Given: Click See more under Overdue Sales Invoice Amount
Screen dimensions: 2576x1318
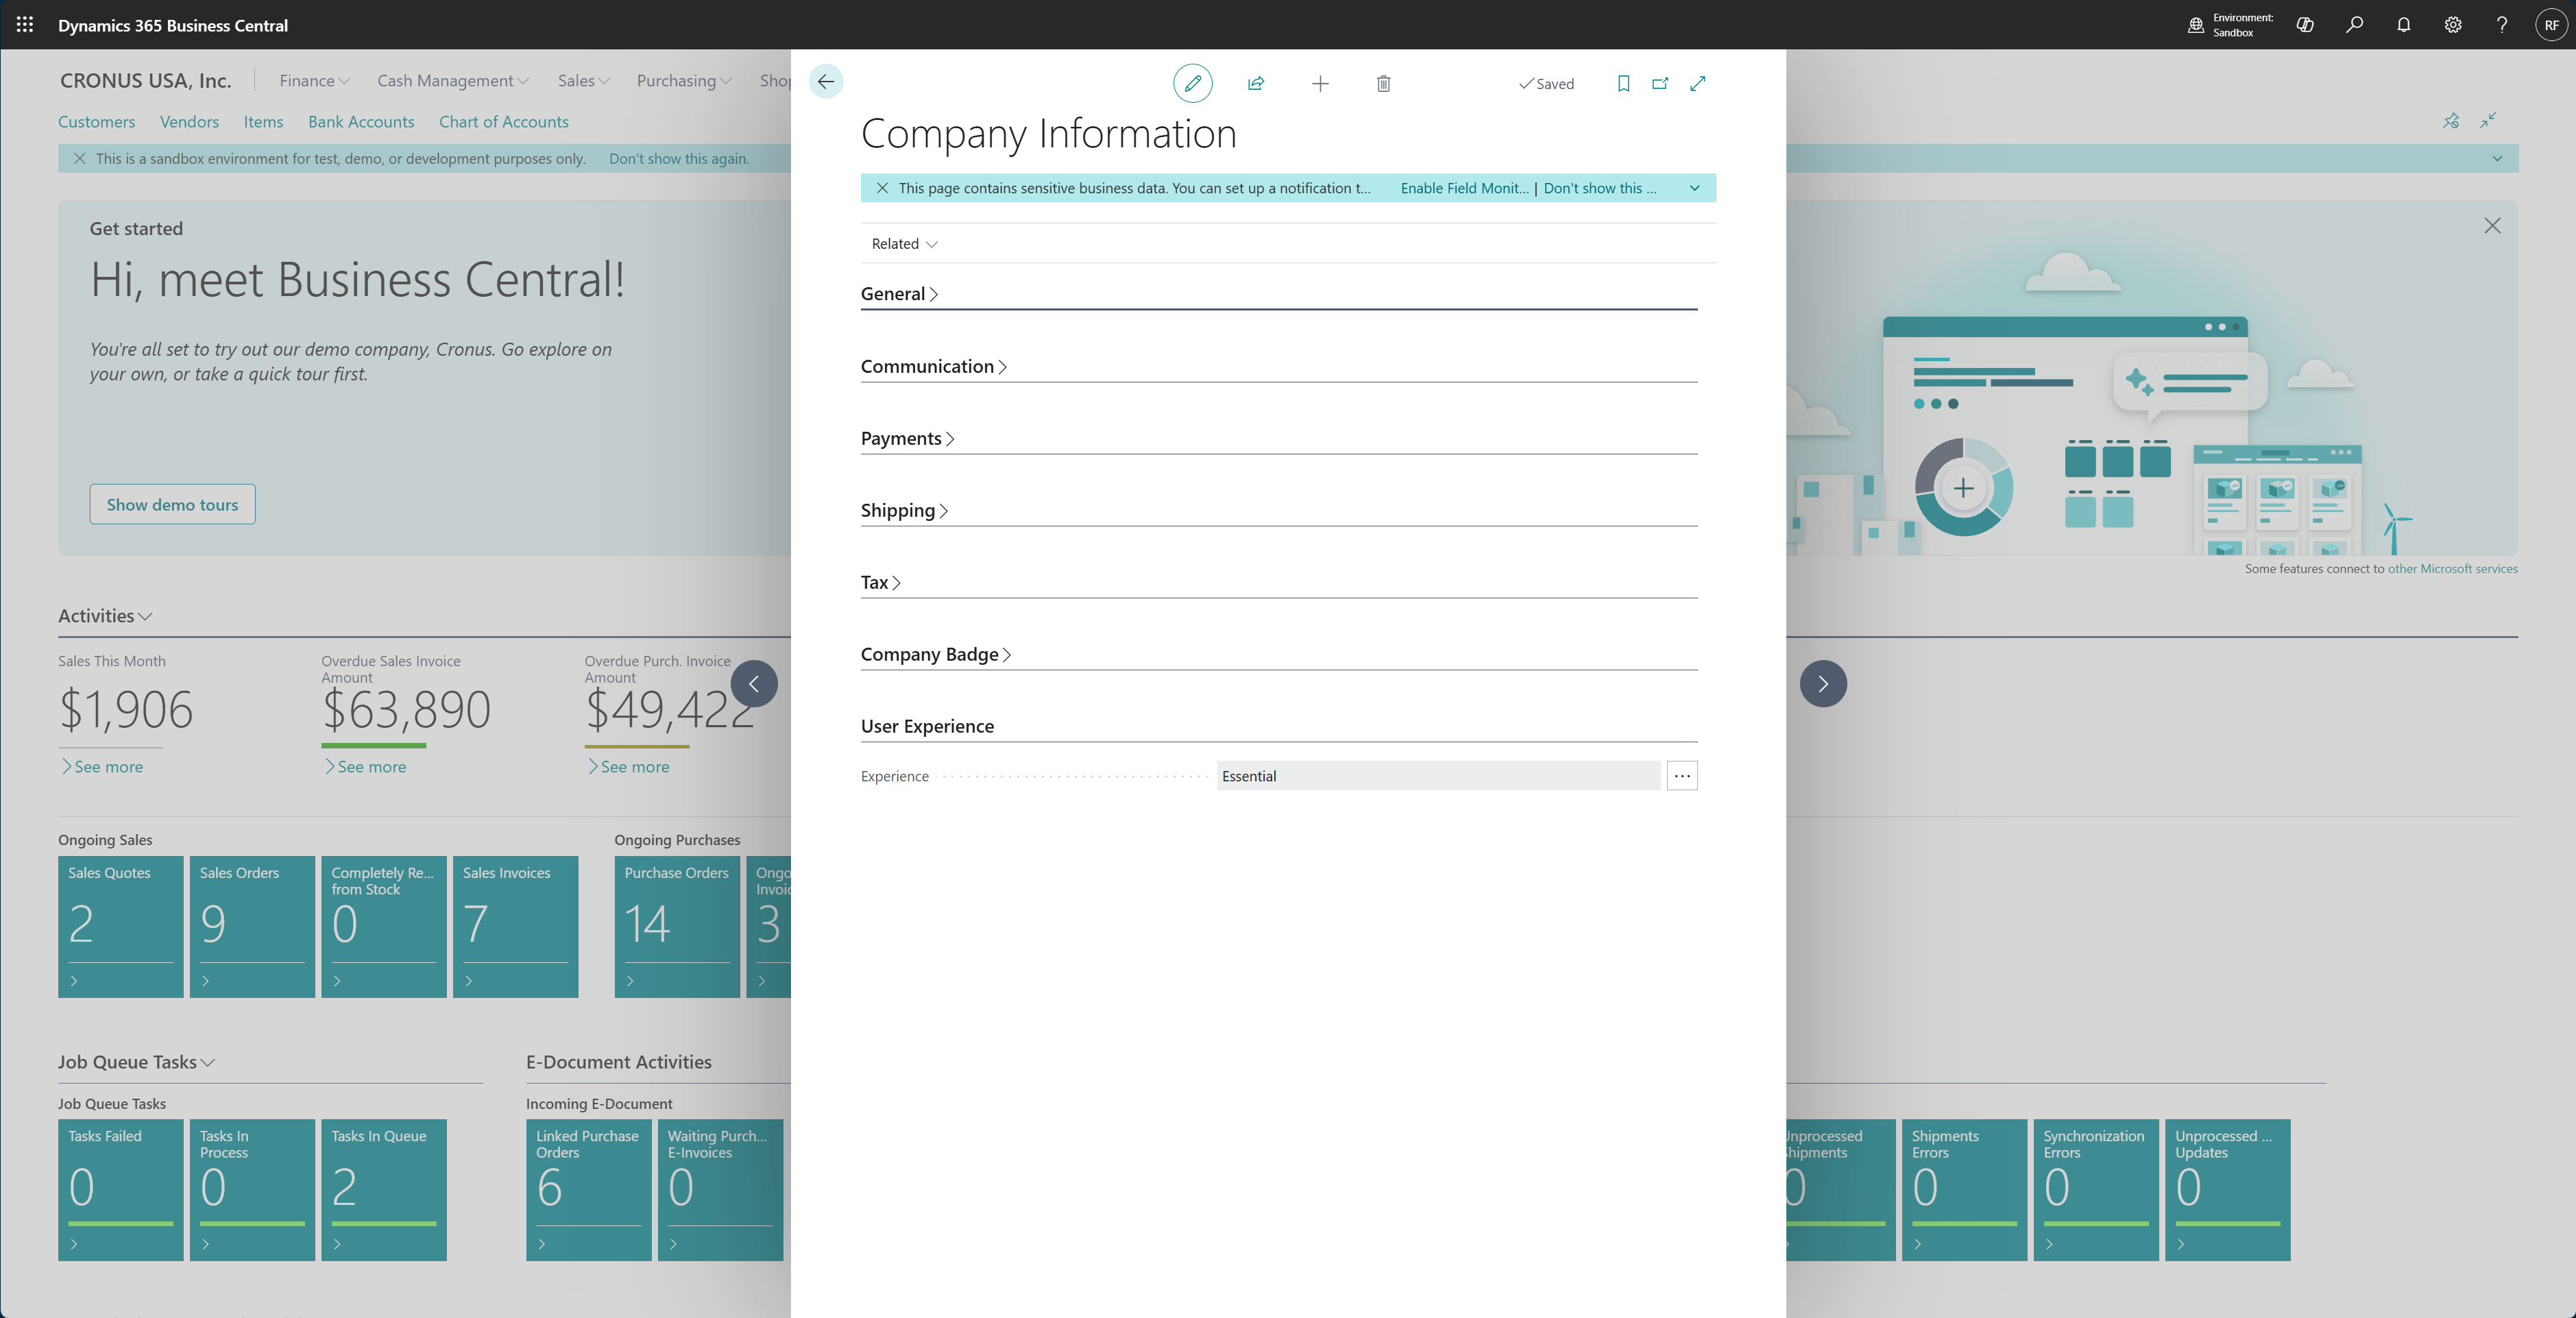Looking at the screenshot, I should (x=365, y=767).
